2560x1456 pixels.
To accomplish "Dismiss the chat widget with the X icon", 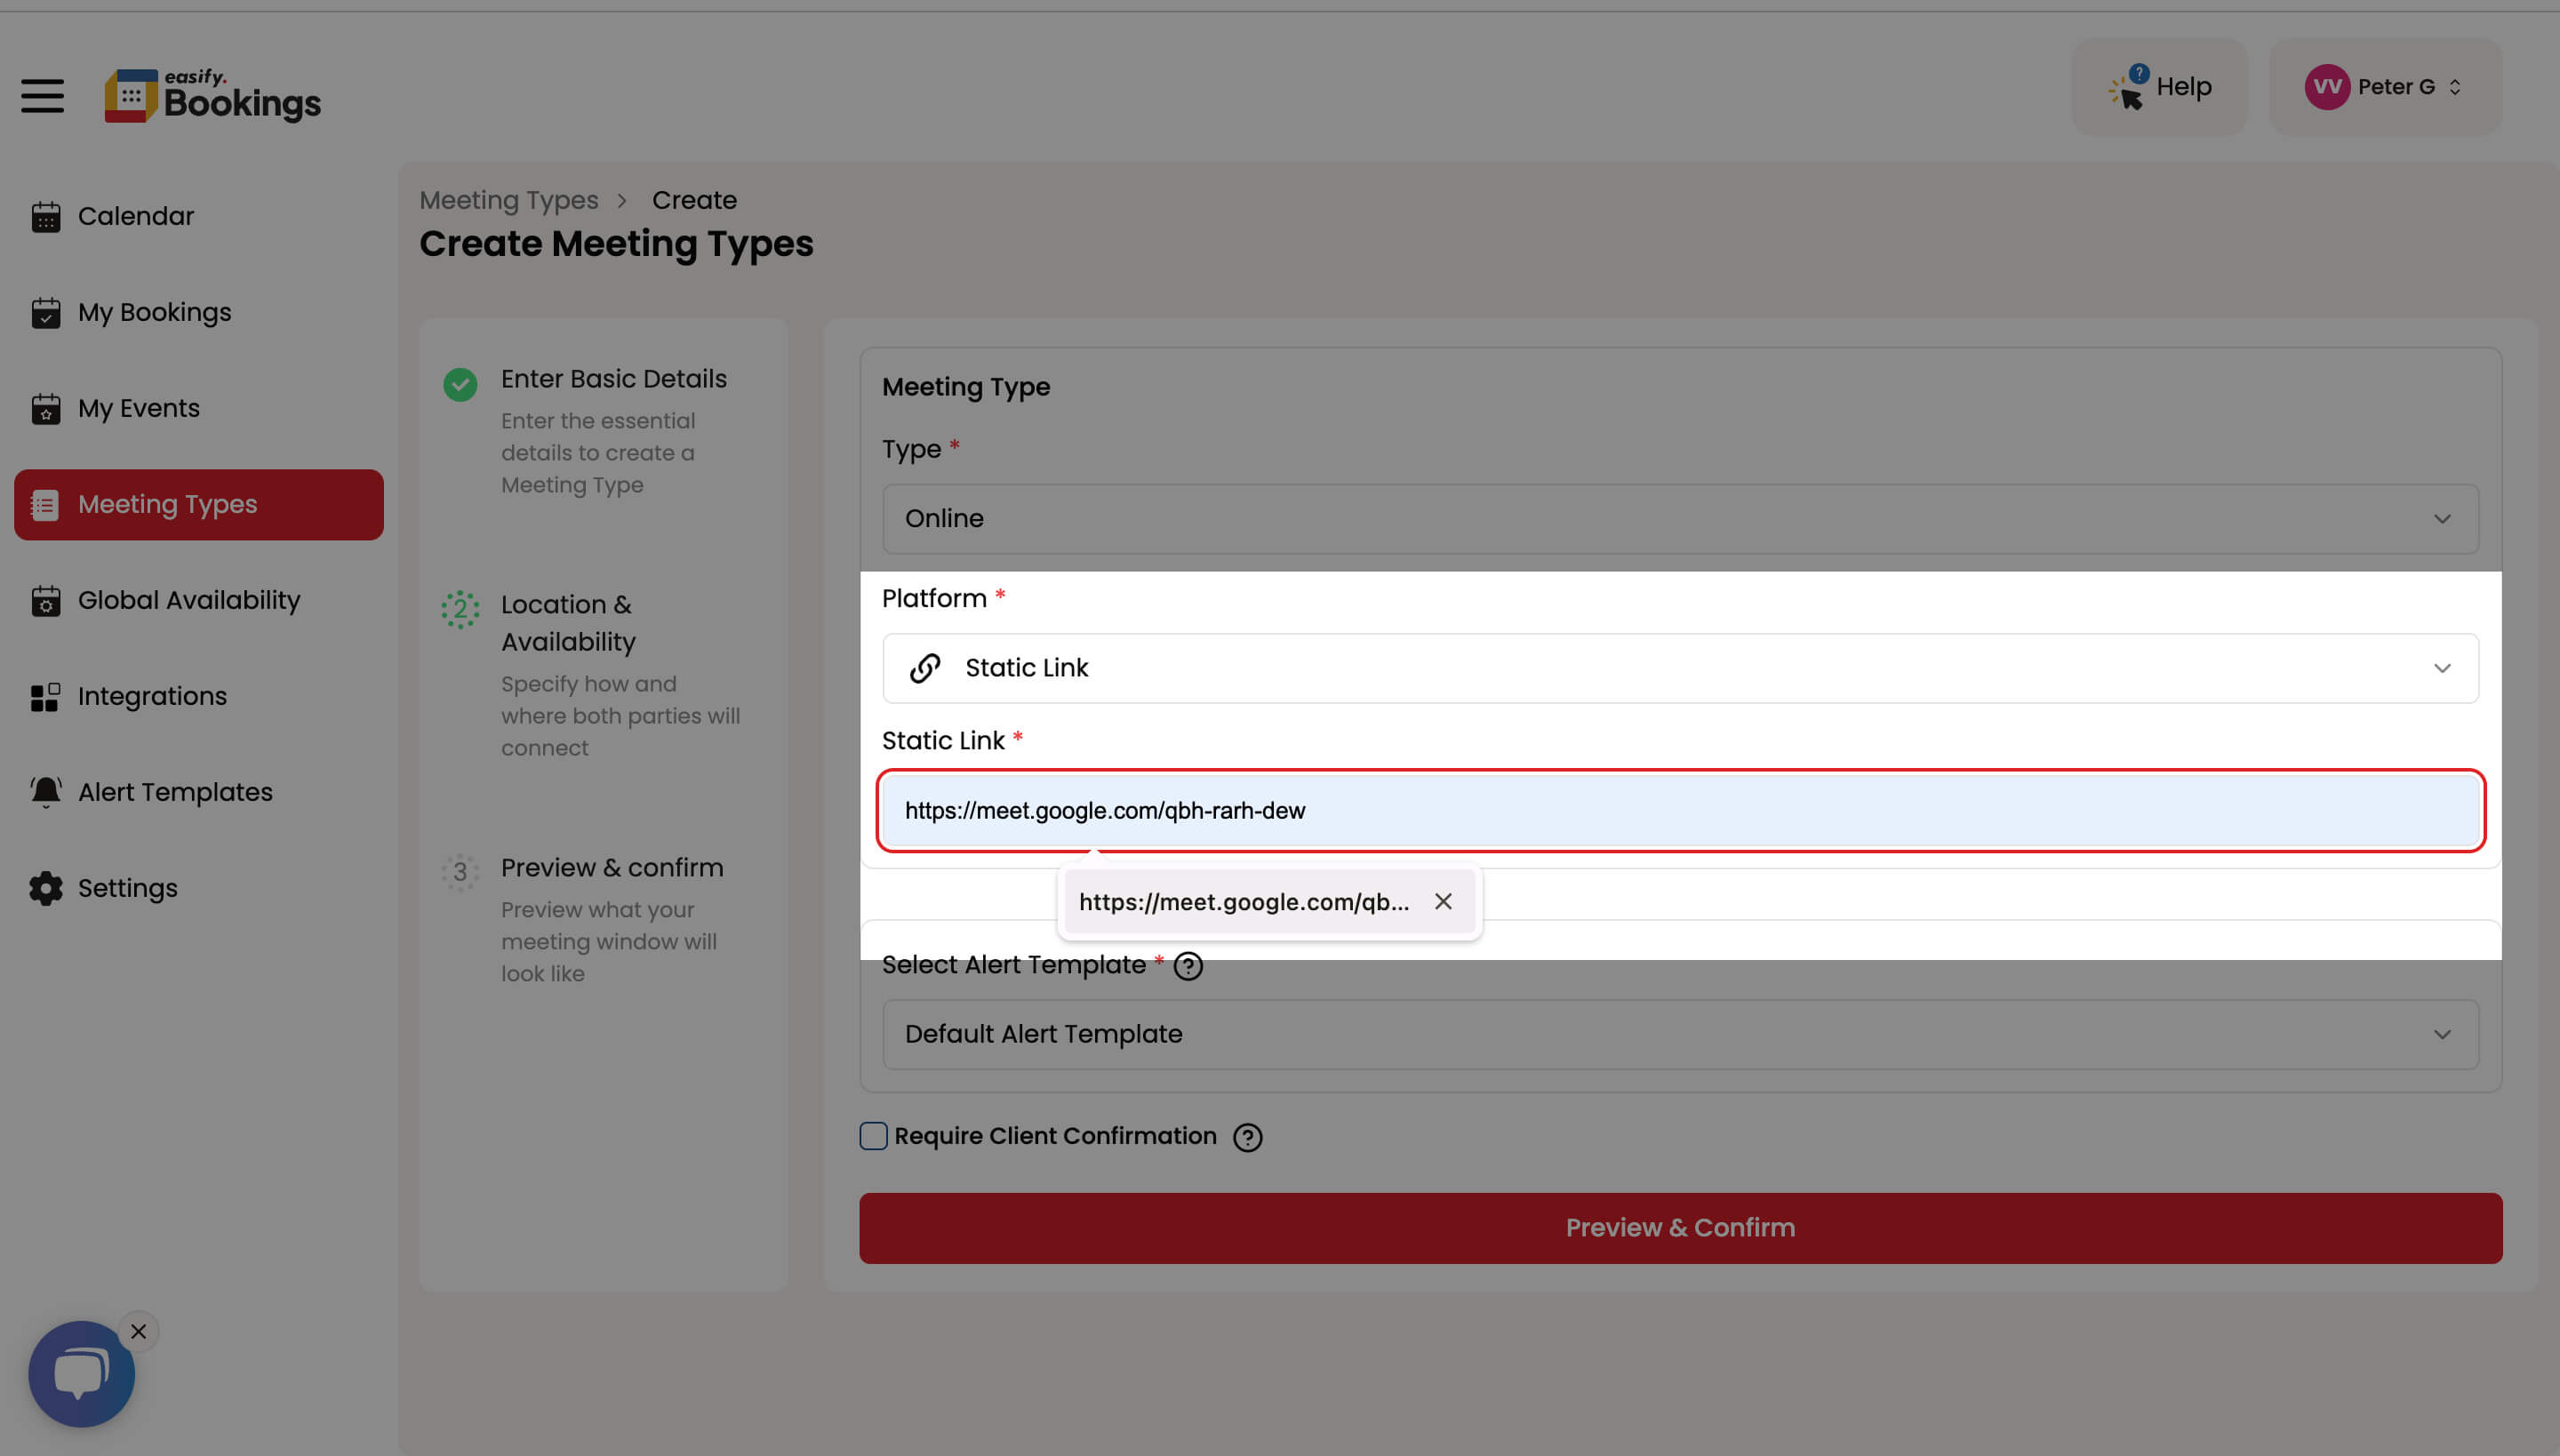I will pyautogui.click(x=138, y=1331).
